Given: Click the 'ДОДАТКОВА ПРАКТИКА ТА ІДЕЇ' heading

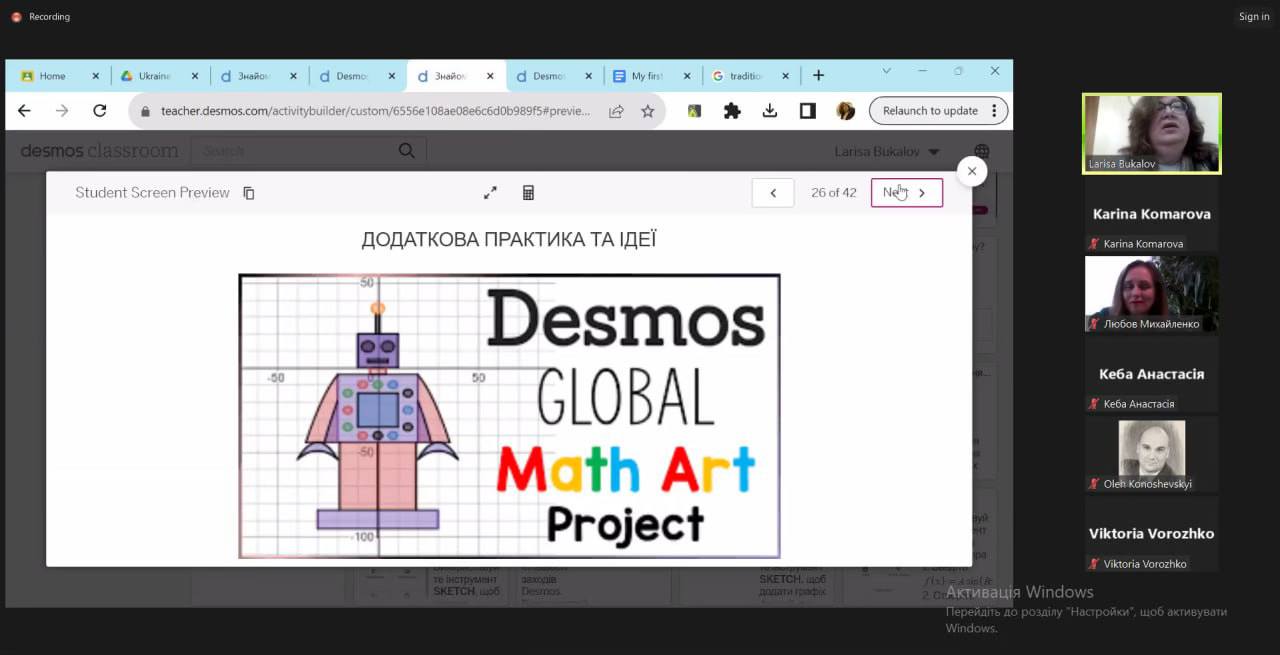Looking at the screenshot, I should (509, 240).
